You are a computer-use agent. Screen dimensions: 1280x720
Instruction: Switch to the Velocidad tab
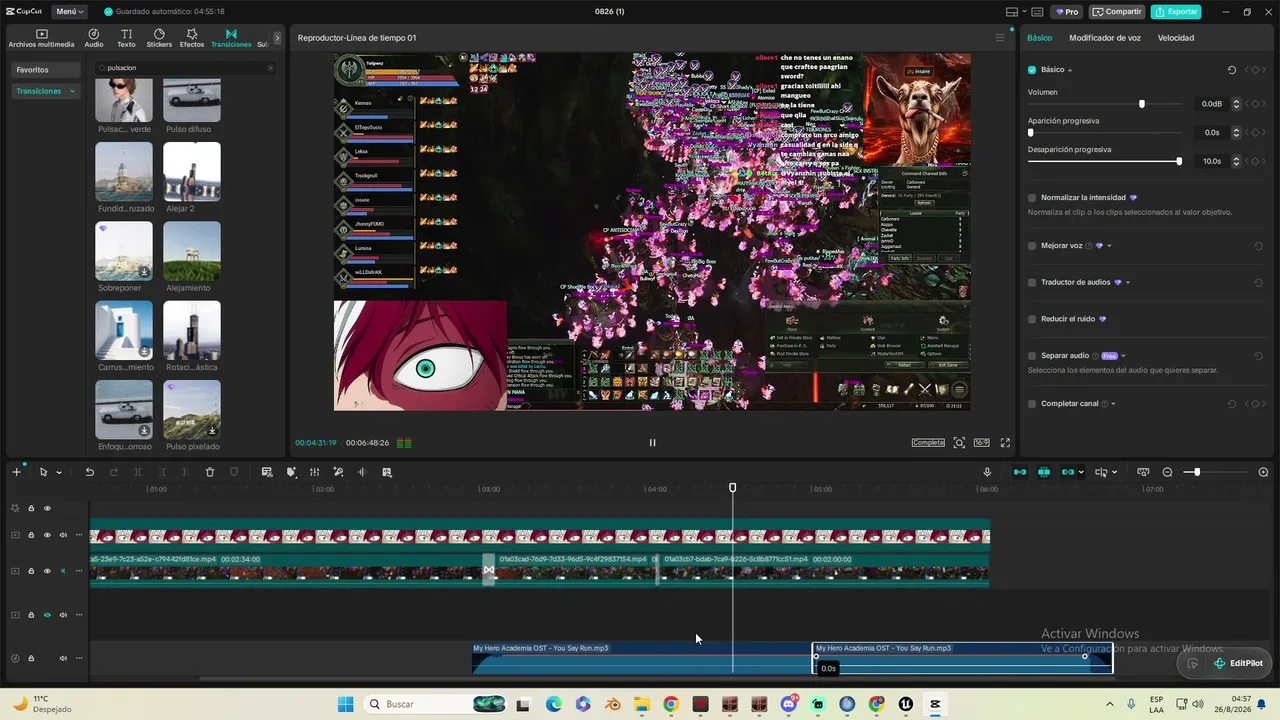(x=1176, y=38)
